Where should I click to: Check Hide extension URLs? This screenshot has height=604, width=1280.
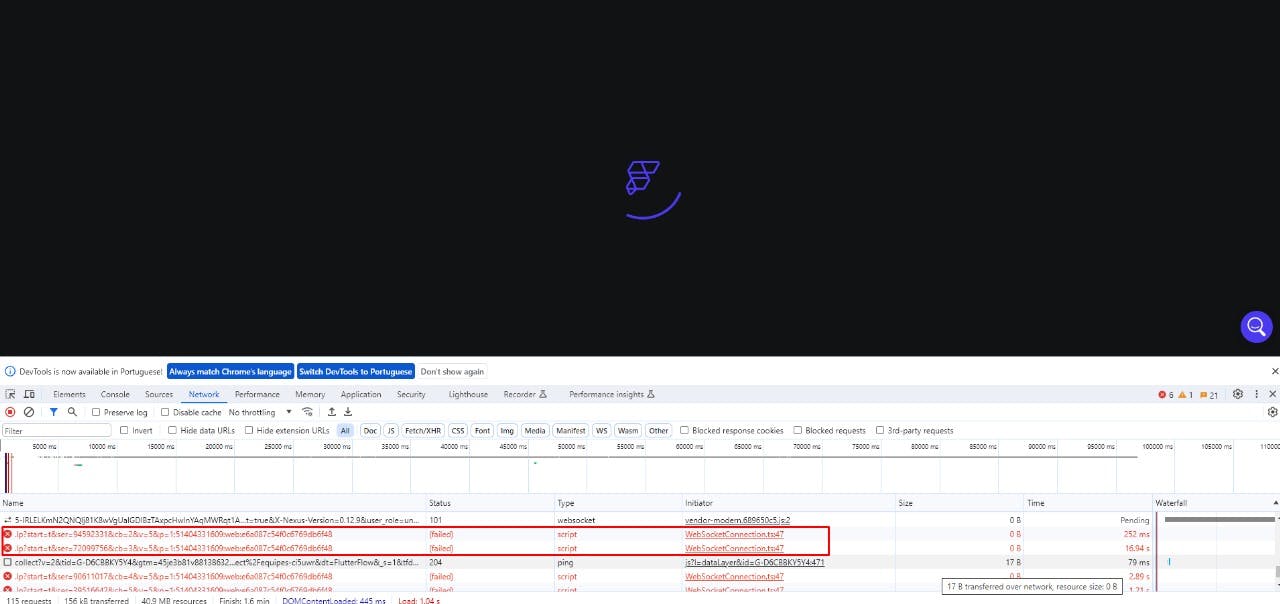coord(248,431)
